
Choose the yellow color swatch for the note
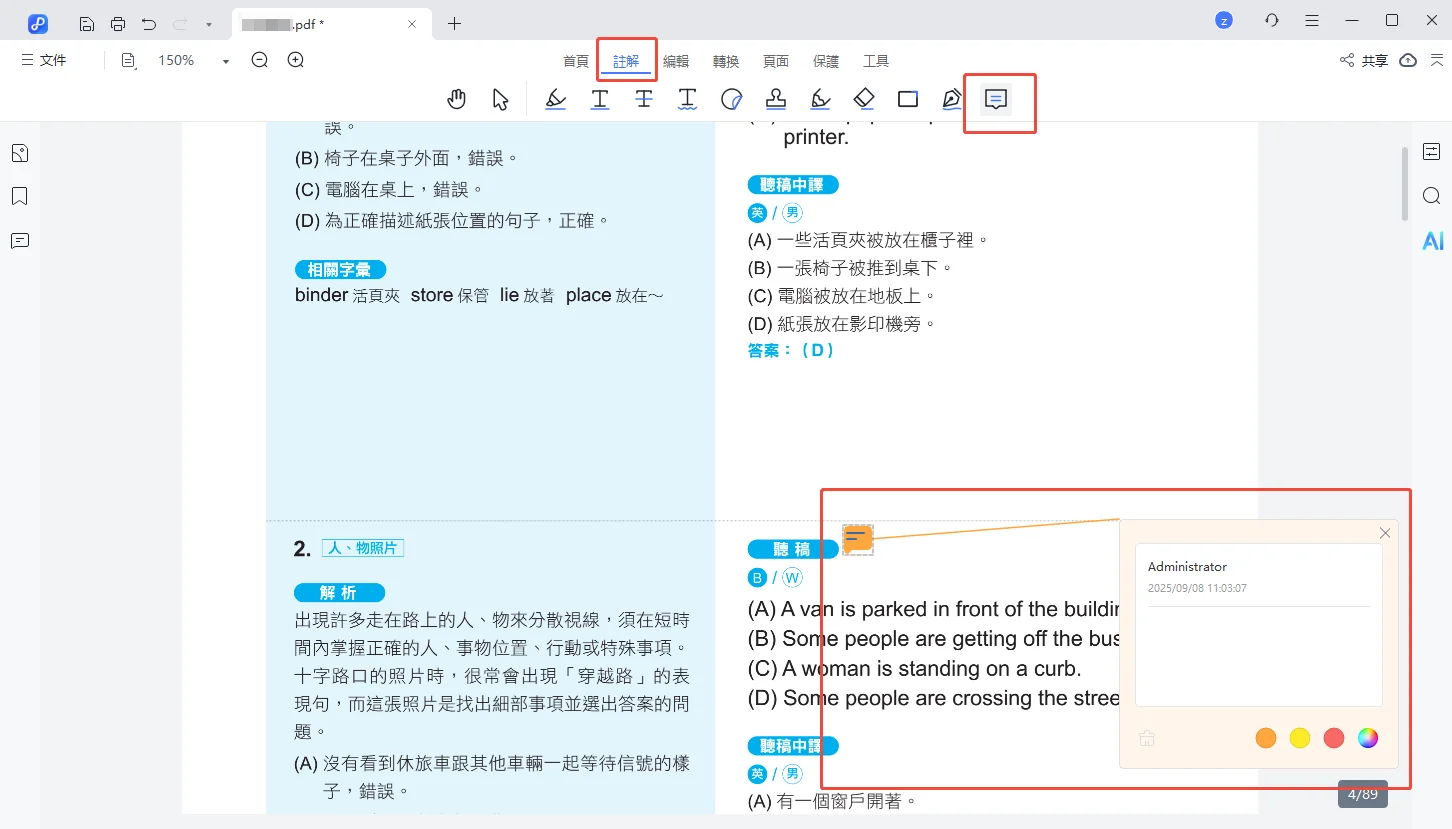1299,738
